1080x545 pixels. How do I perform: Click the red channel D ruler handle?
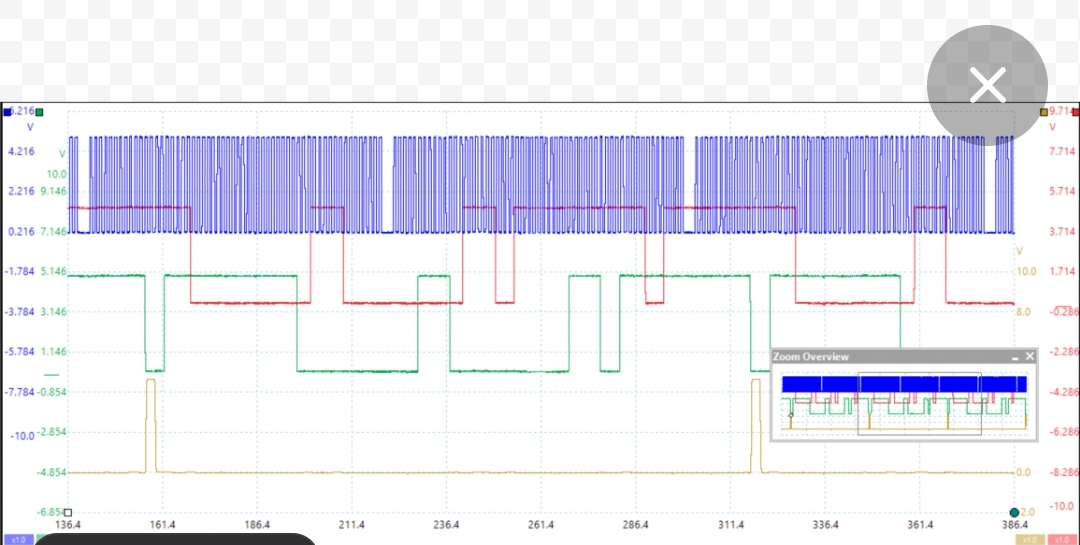coord(1075,112)
